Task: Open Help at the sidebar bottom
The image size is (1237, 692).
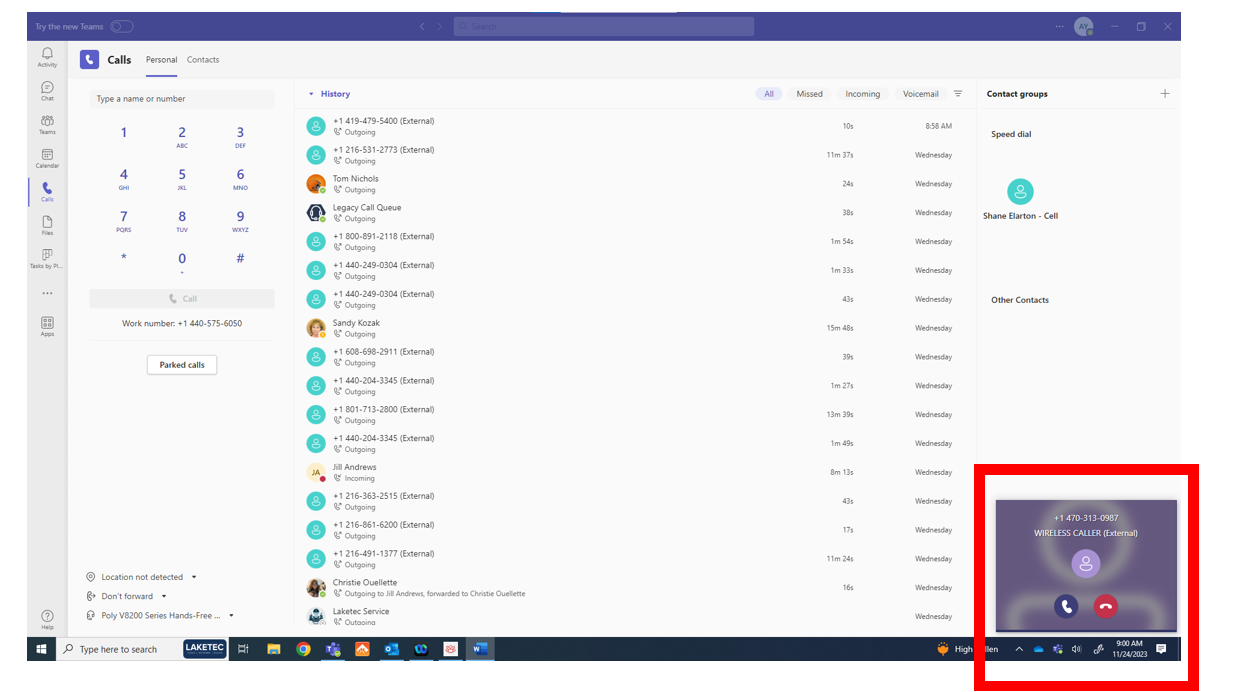Action: pos(47,620)
